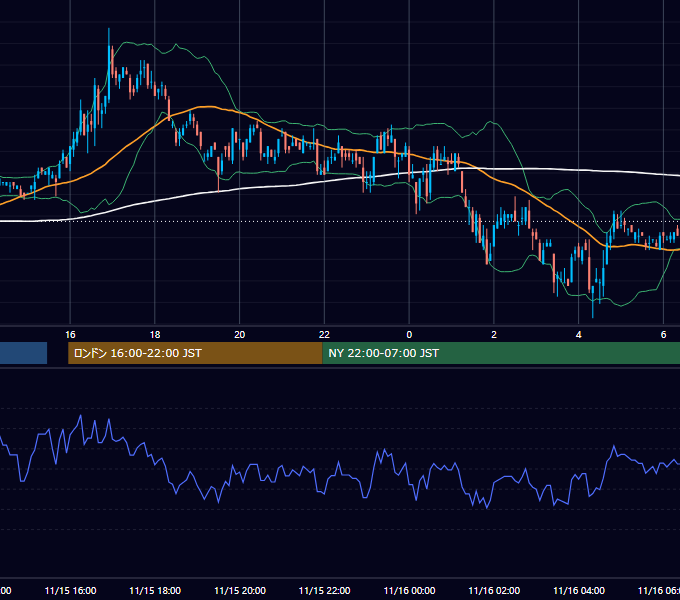Click hour label 20 on the price chart axis

click(240, 335)
